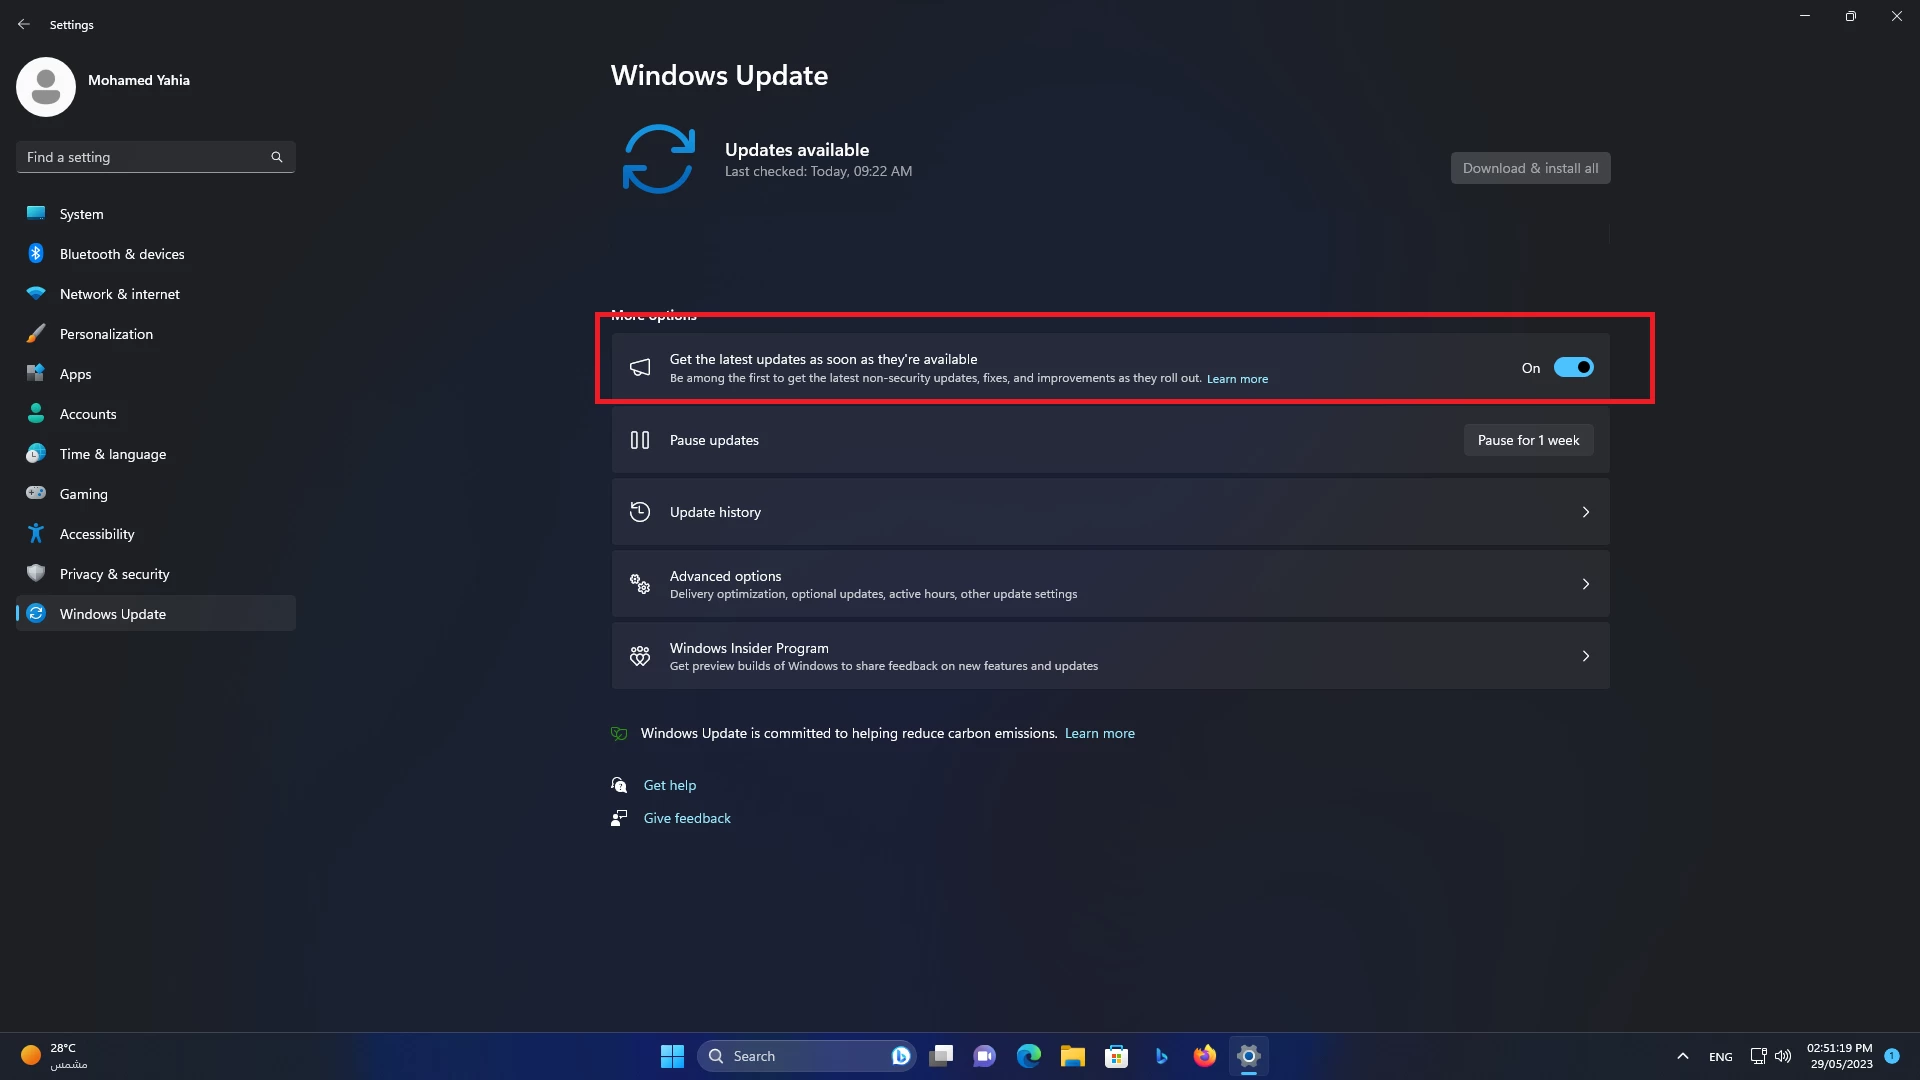Click the Network & internet wifi icon
The image size is (1920, 1080).
pyautogui.click(x=36, y=293)
